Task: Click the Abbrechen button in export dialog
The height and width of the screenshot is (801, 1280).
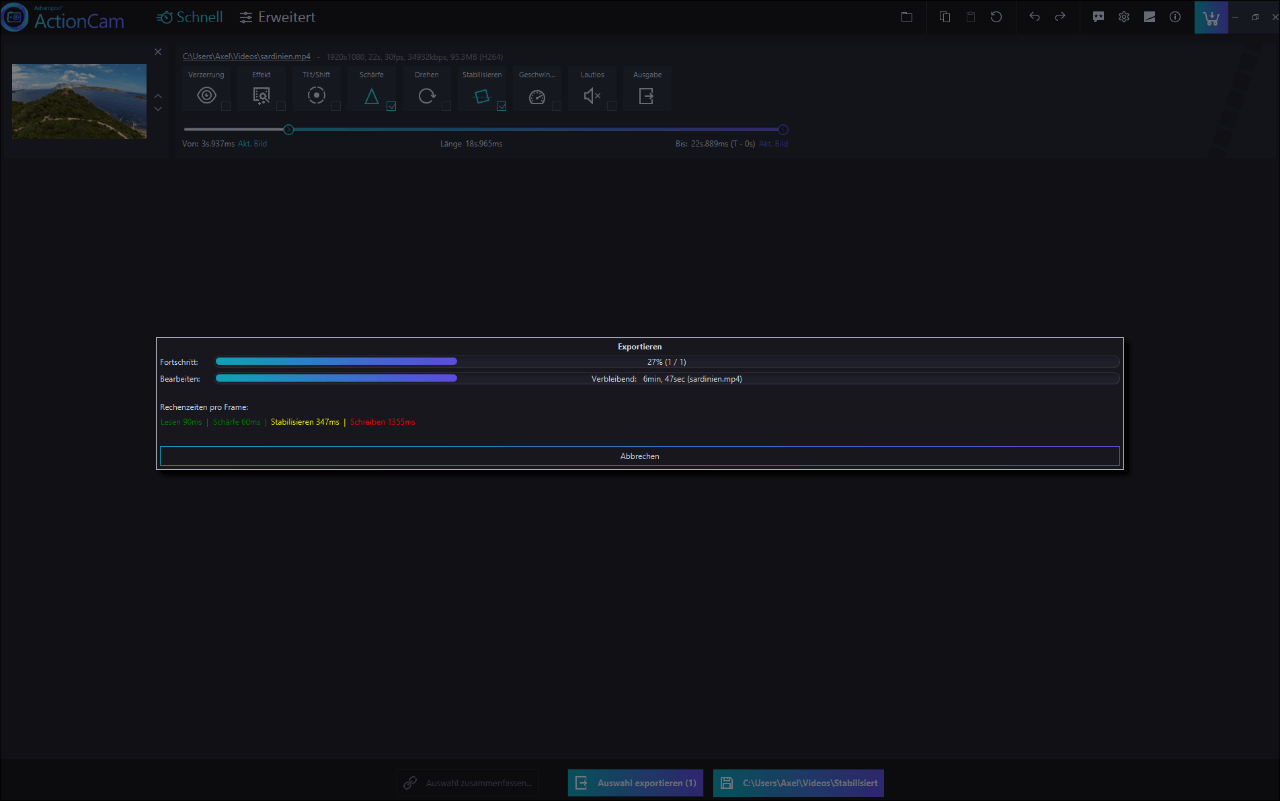Action: [639, 456]
